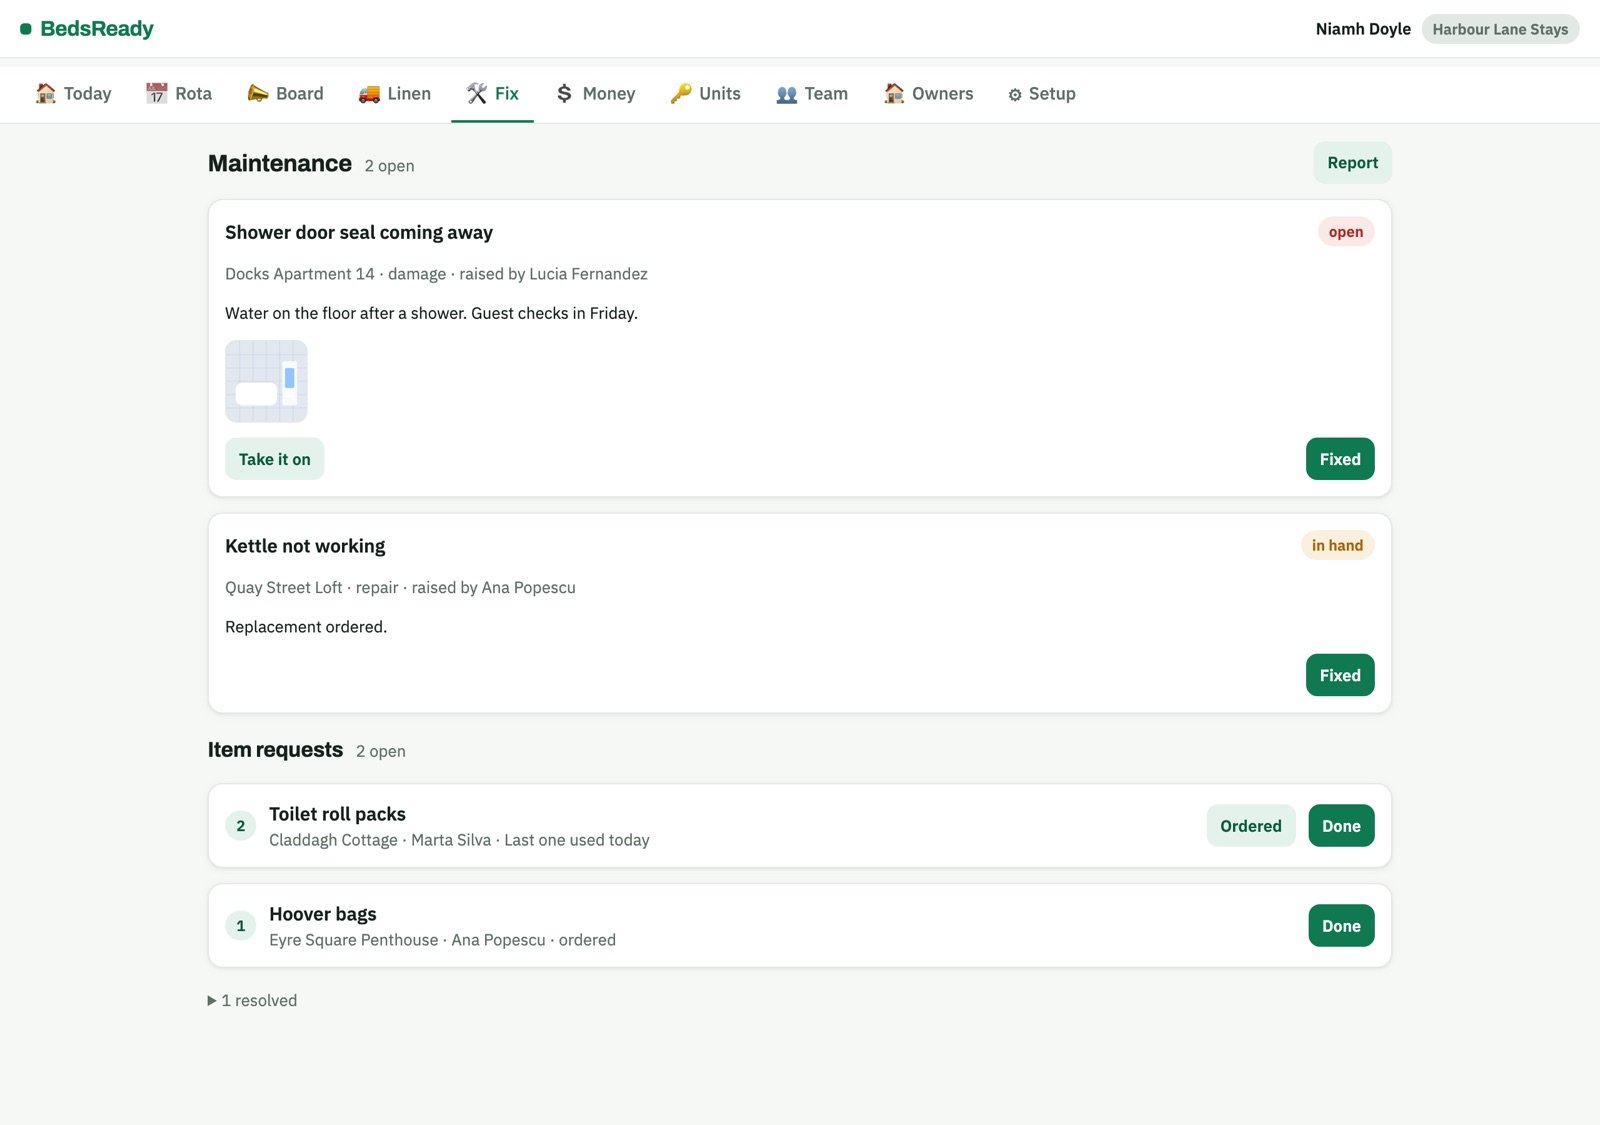Screen dimensions: 1600x1125
Task: Click the Hoover bags title
Action: (323, 914)
